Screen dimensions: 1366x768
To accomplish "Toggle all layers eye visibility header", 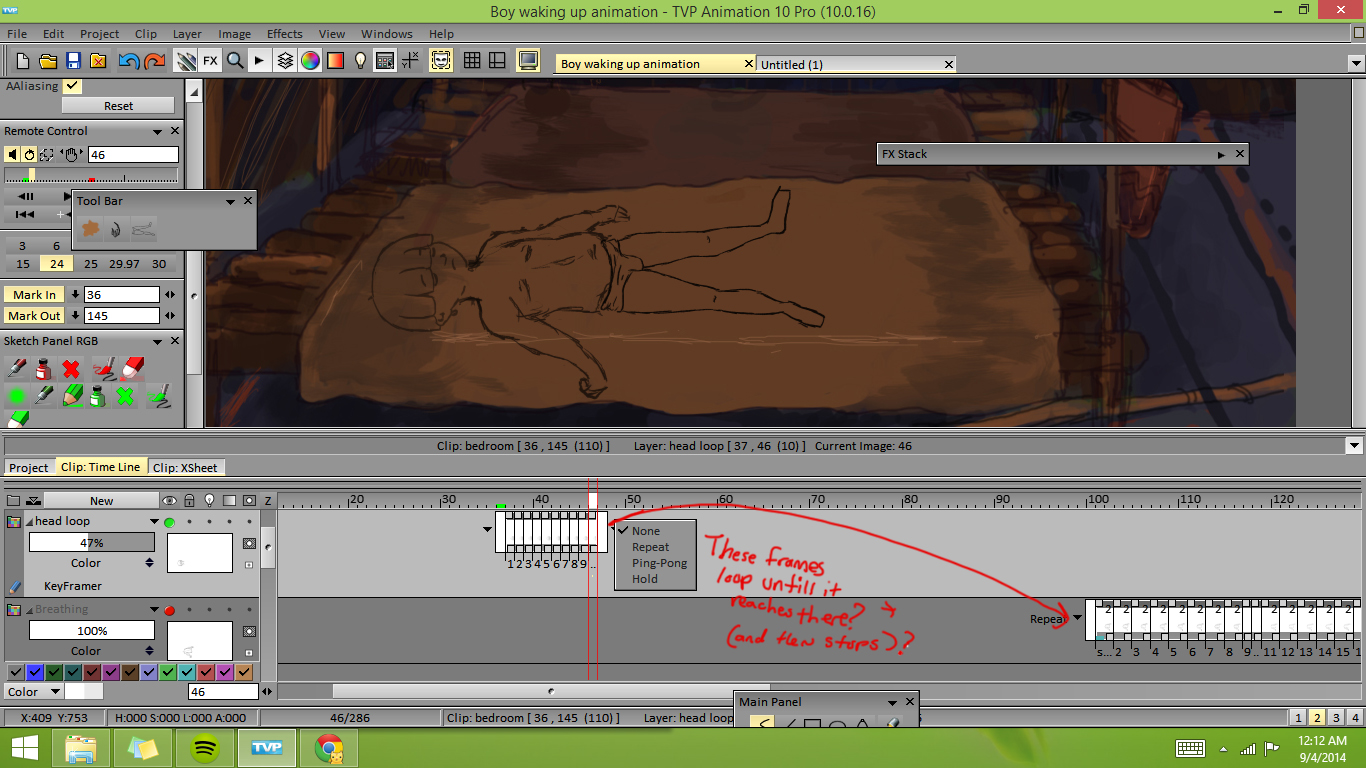I will 169,500.
